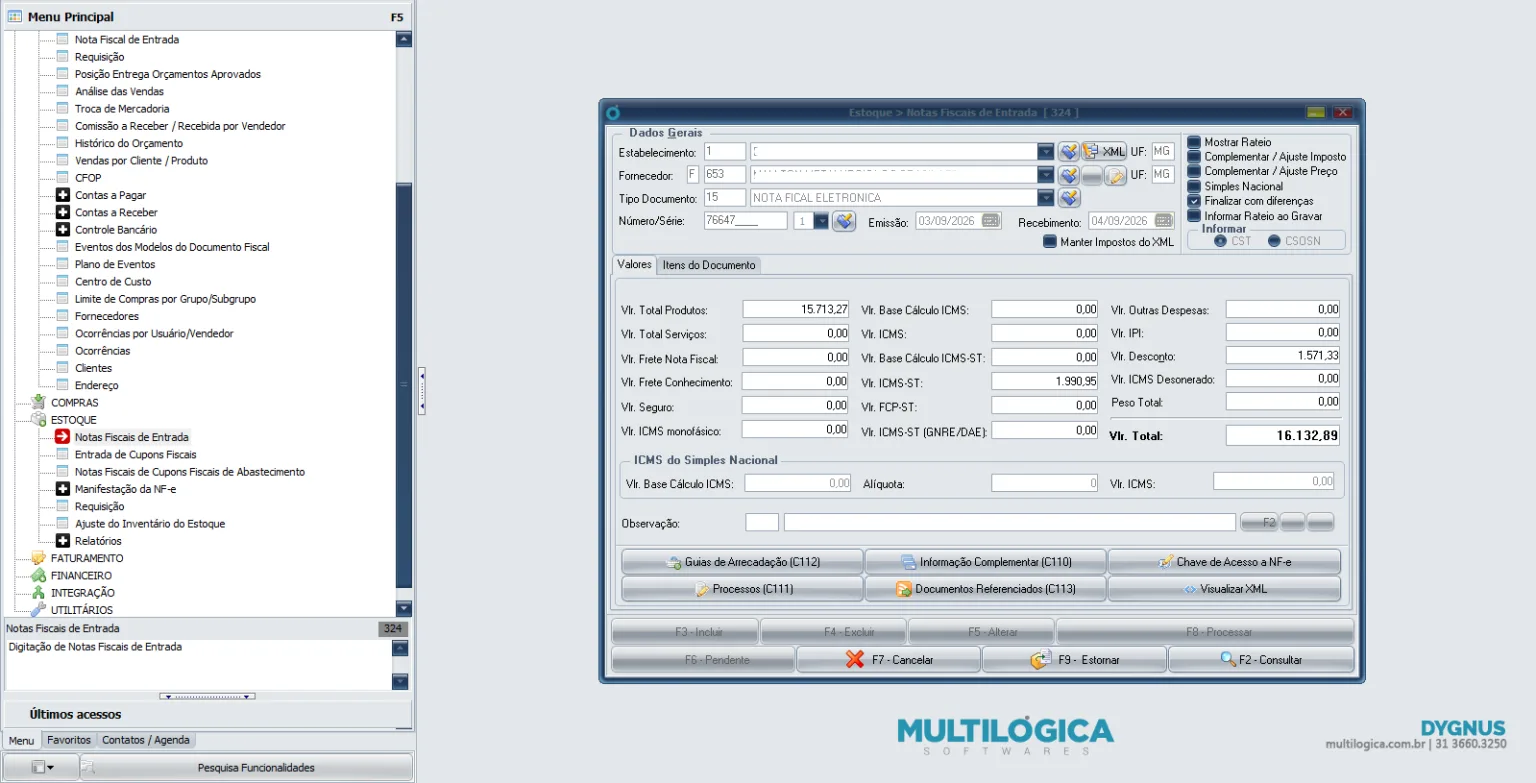This screenshot has height=783, width=1536.
Task: Click the form icon beside CFOP tree entry
Action: pyautogui.click(x=62, y=178)
